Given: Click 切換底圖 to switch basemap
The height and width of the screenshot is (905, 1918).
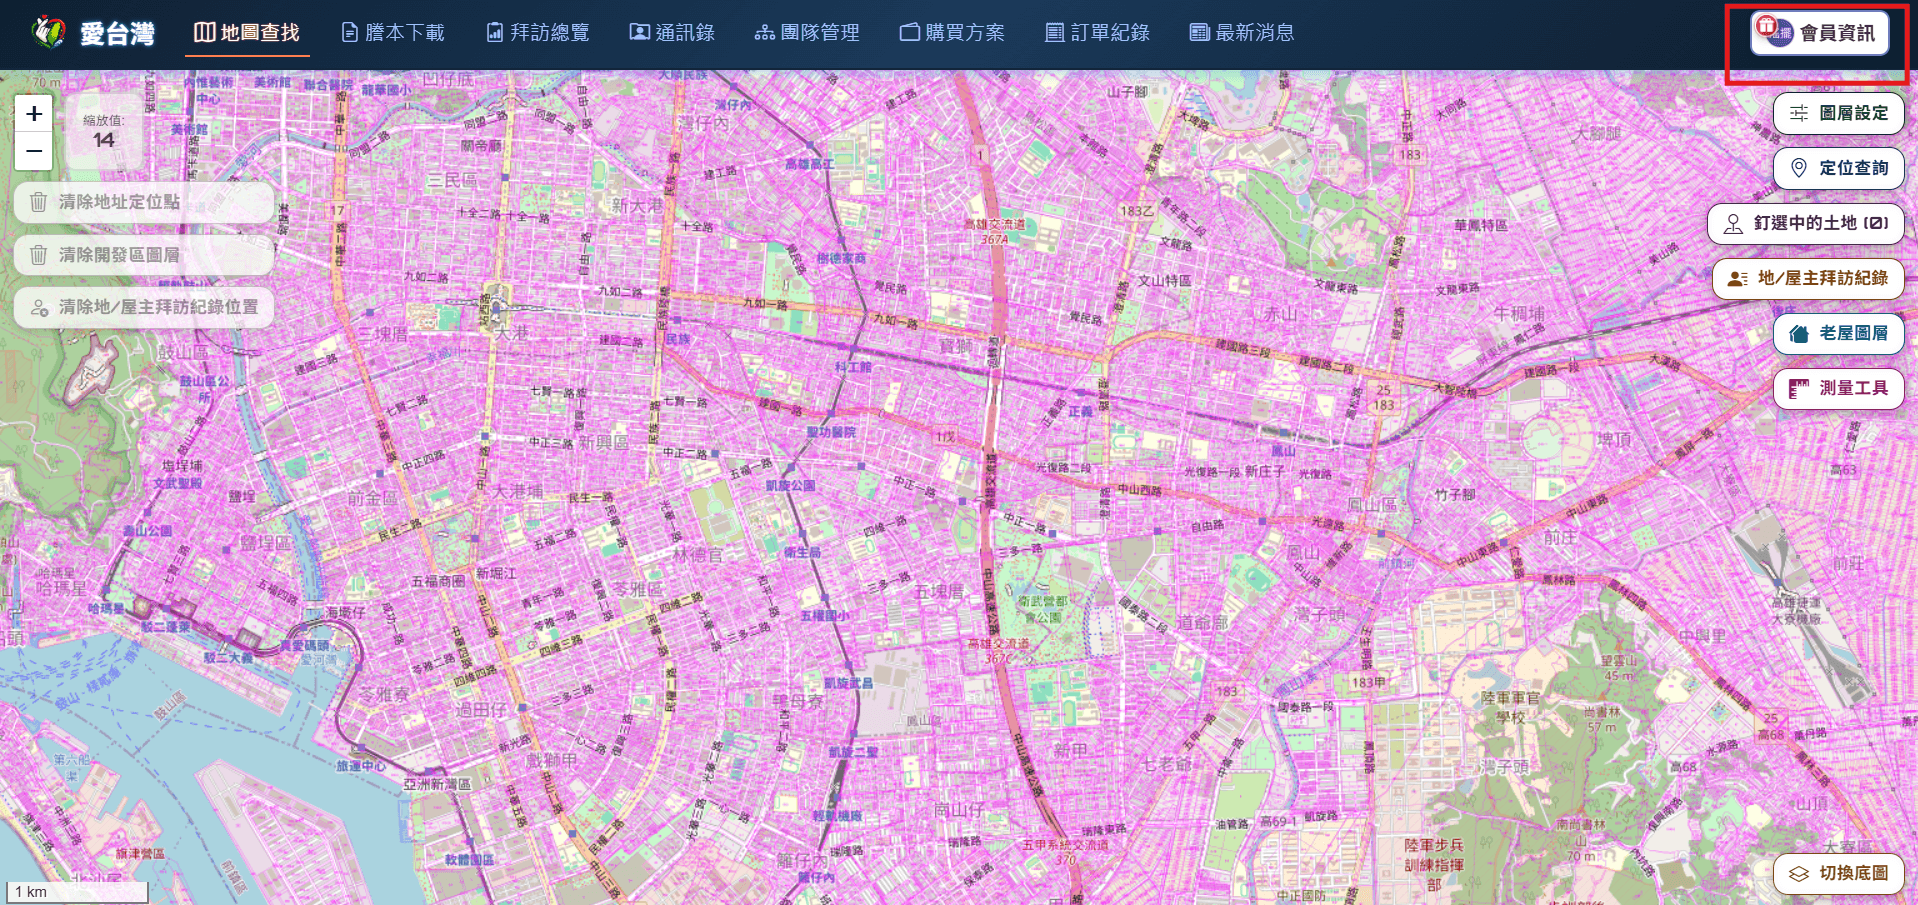Looking at the screenshot, I should [1838, 873].
